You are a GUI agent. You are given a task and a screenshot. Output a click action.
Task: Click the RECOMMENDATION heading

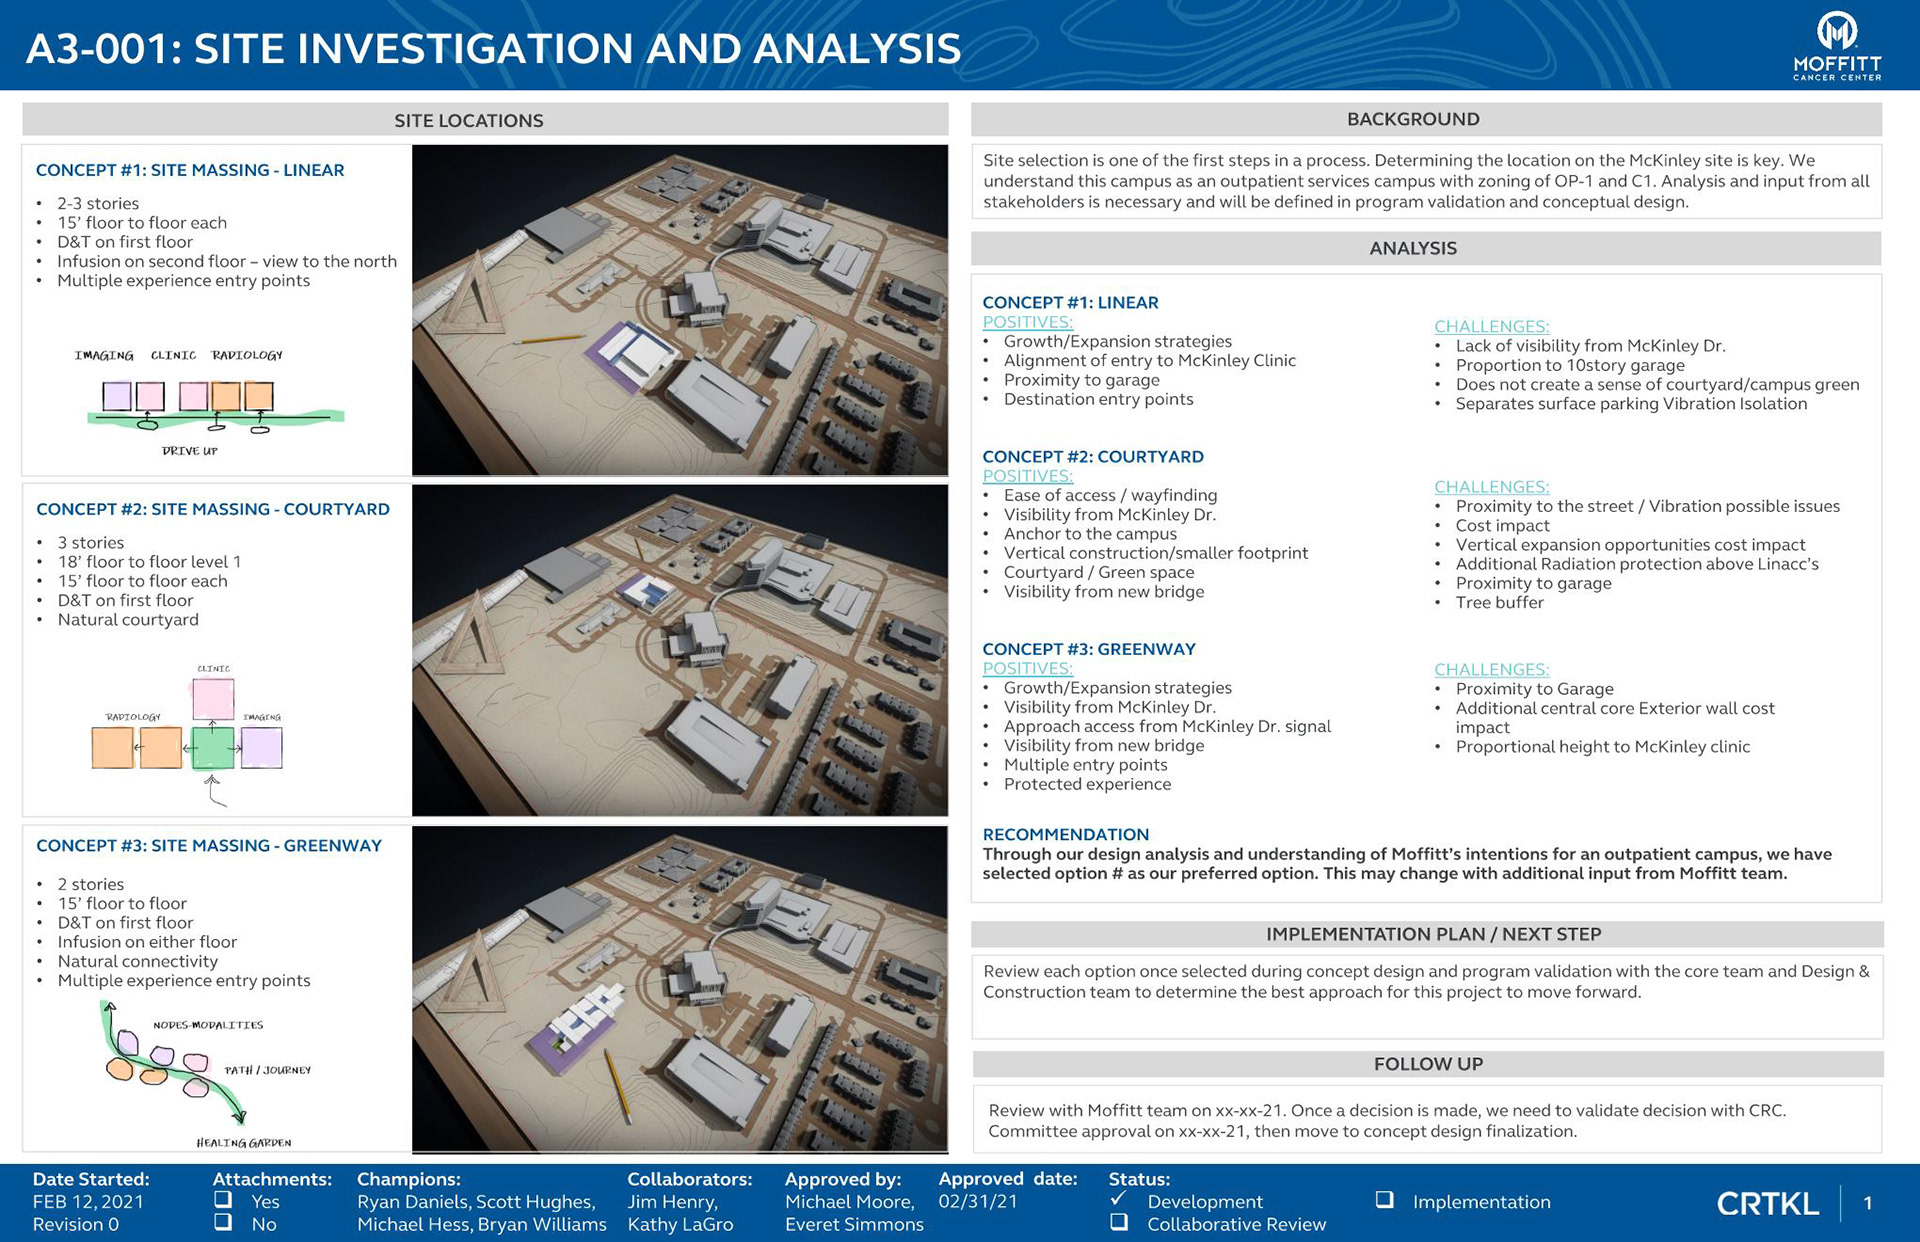click(x=1065, y=834)
